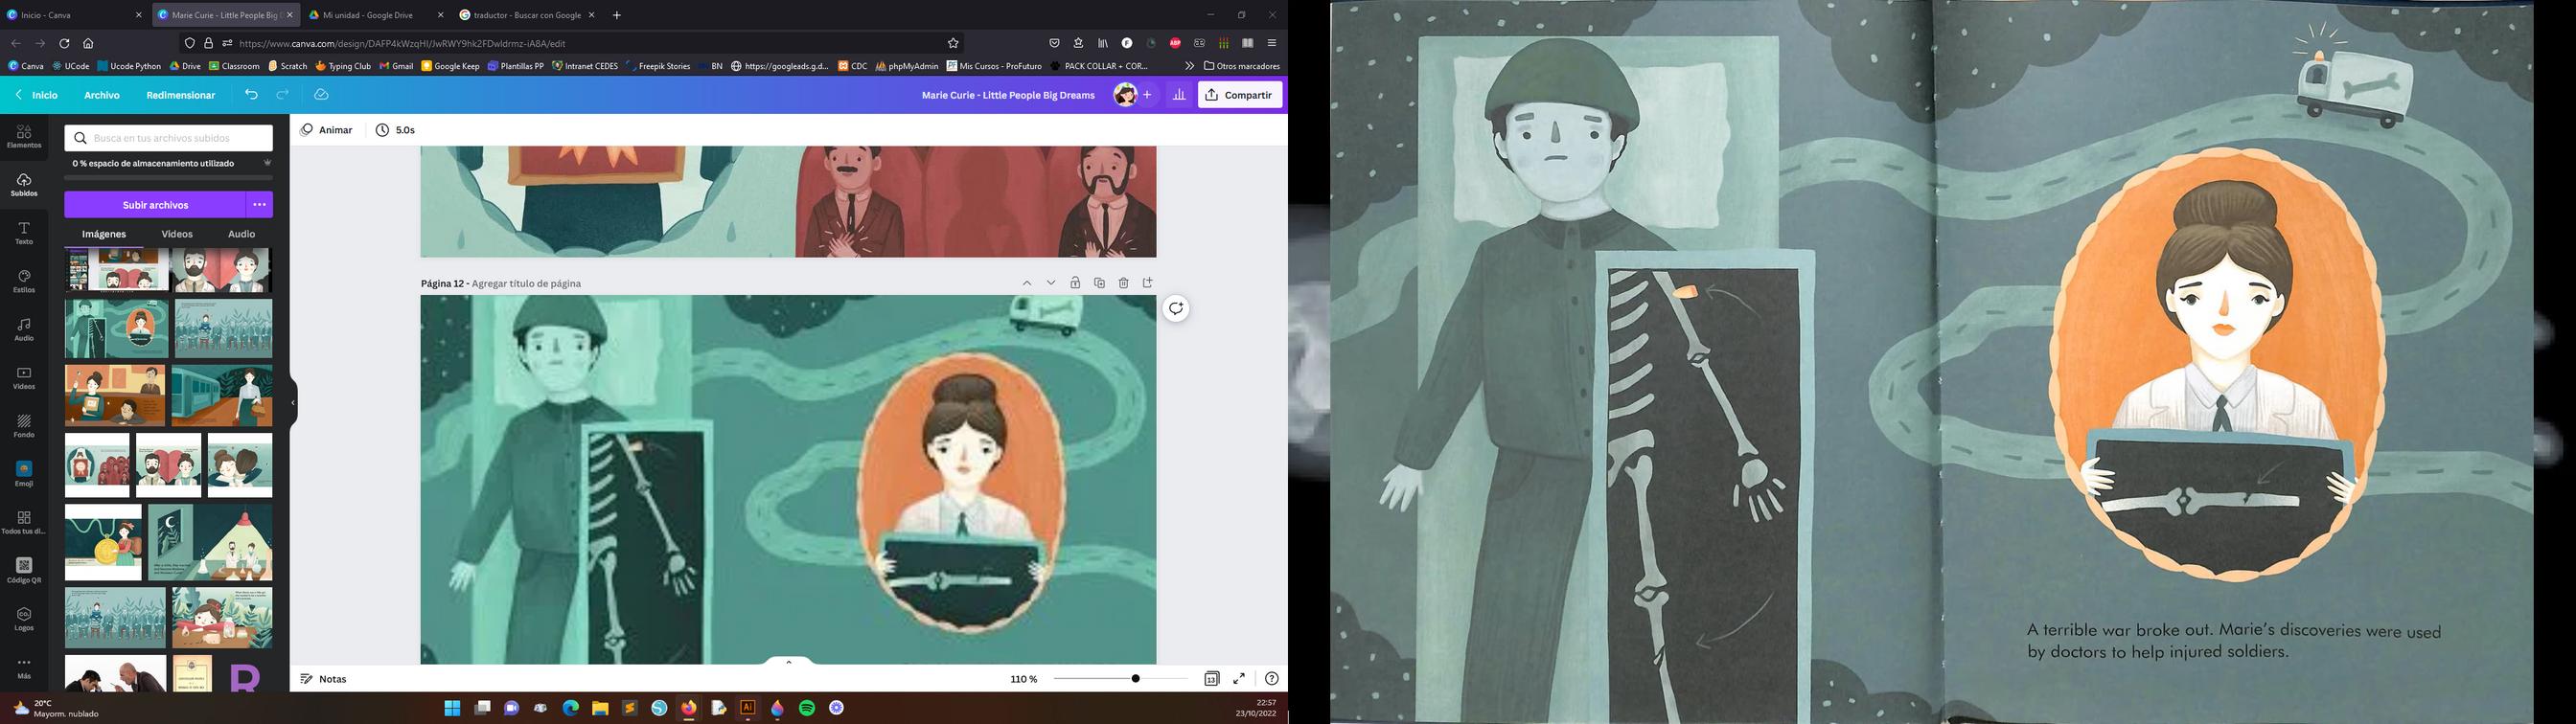Screen dimensions: 2576x724
Task: Switch to traductor - Buscar con Google tab
Action: pyautogui.click(x=526, y=15)
